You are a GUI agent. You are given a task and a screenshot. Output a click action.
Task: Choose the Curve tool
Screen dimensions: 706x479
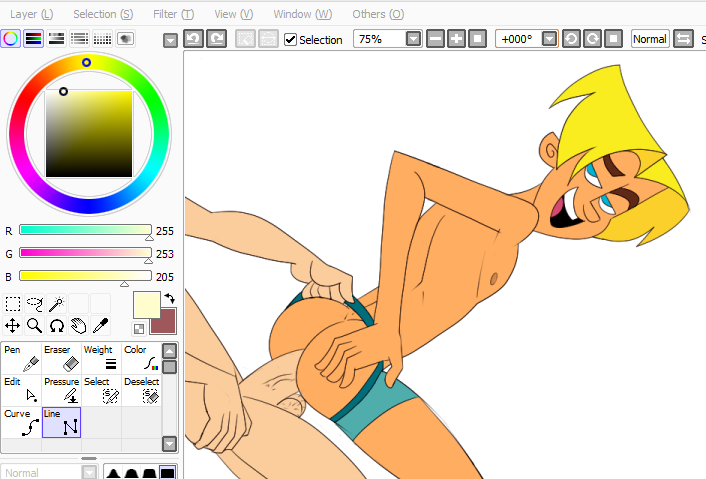pyautogui.click(x=21, y=422)
